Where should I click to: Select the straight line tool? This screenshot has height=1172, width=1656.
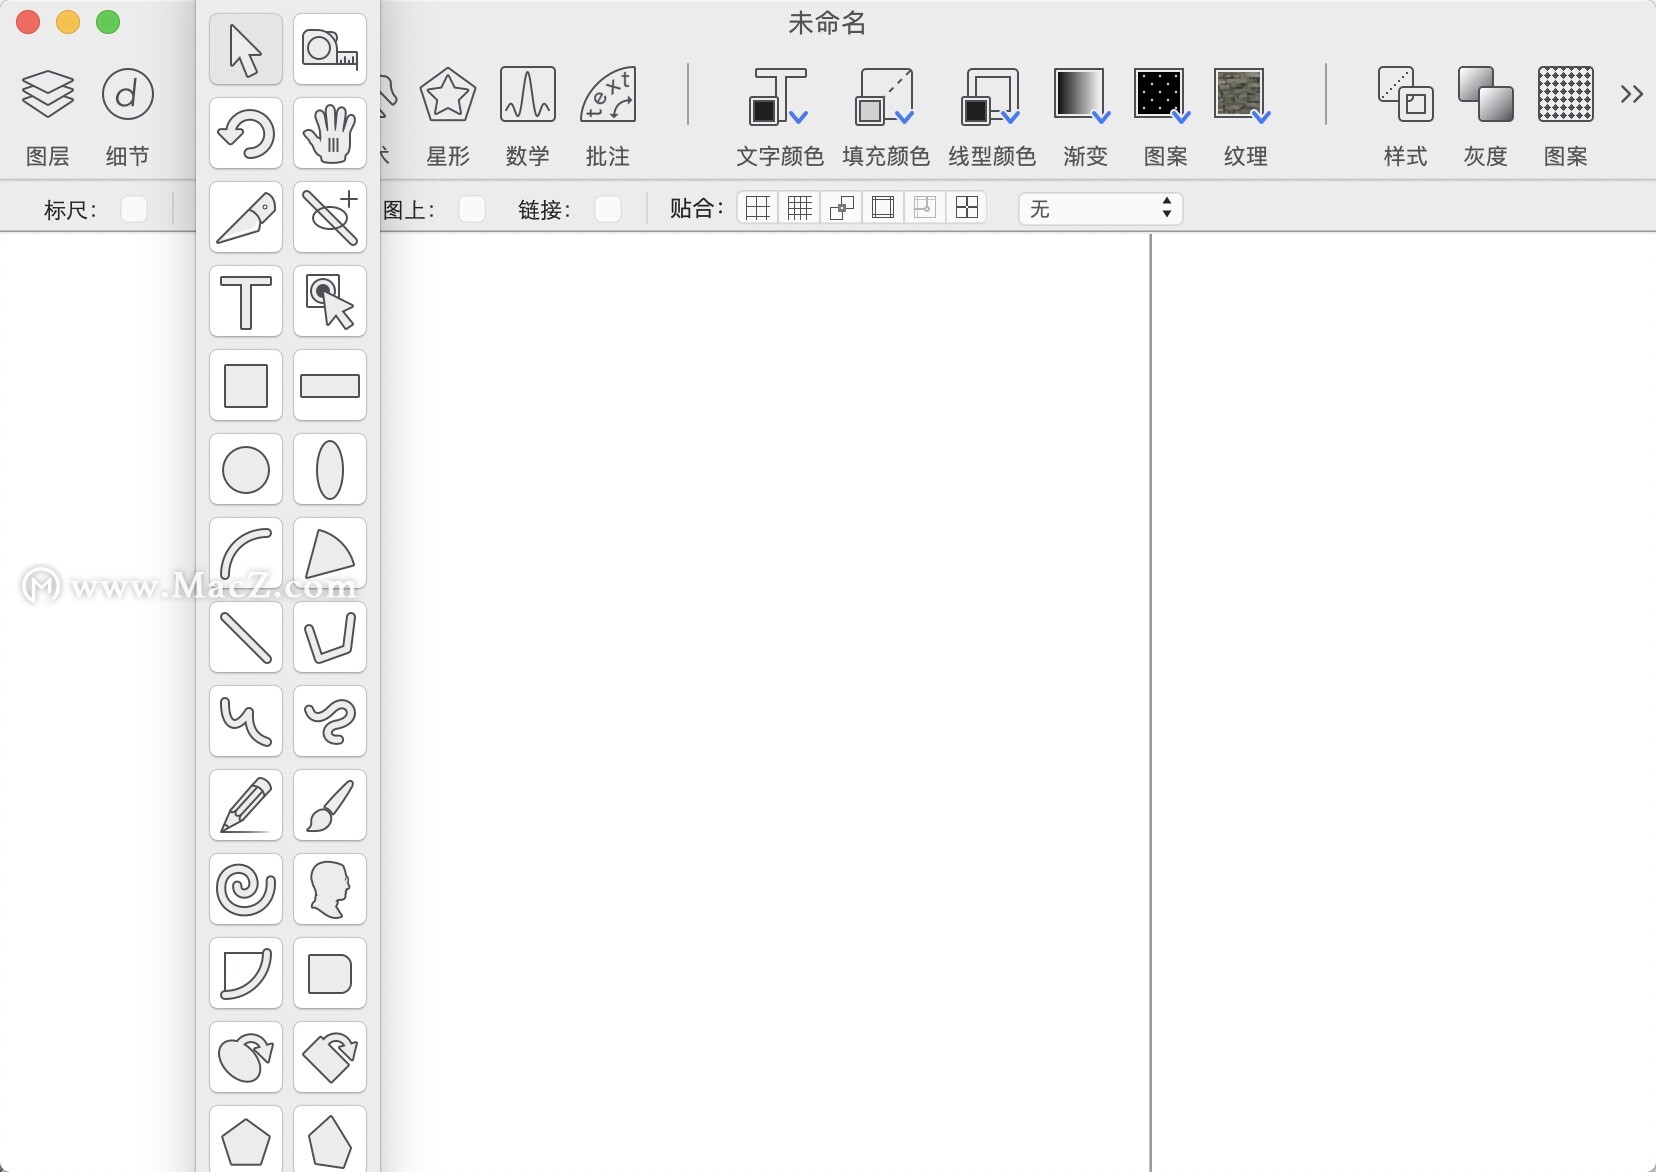coord(245,637)
